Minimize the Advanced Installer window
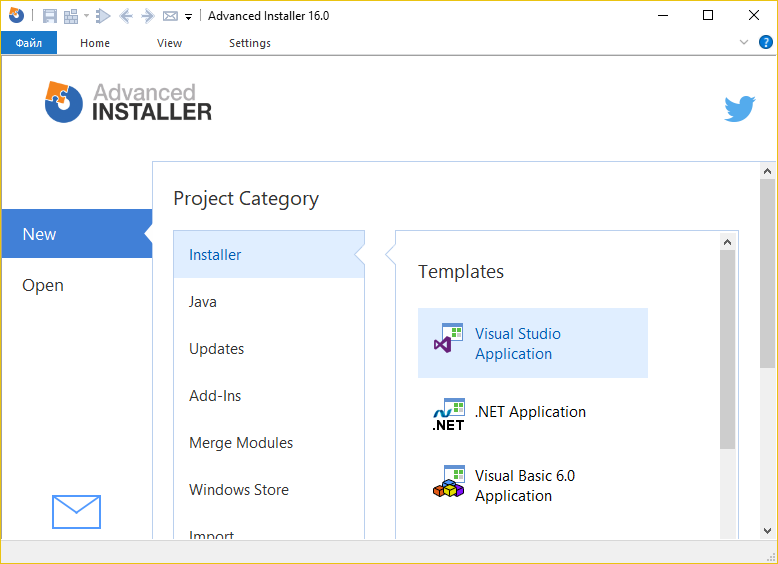The width and height of the screenshot is (778, 564). 662,15
